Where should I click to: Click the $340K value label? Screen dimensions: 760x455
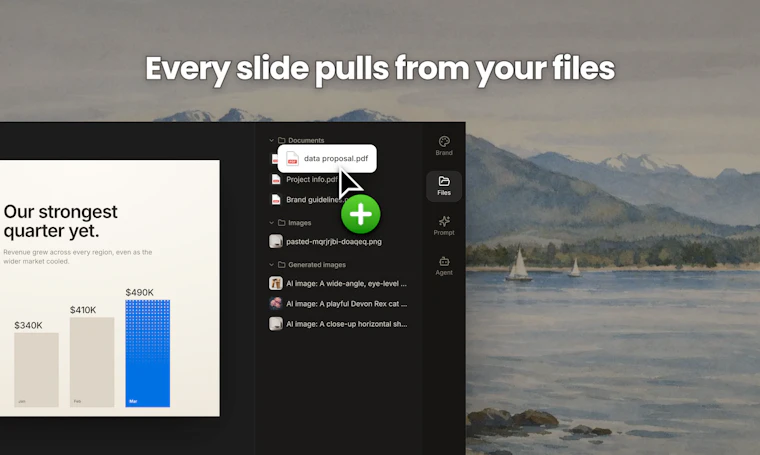pyautogui.click(x=28, y=325)
